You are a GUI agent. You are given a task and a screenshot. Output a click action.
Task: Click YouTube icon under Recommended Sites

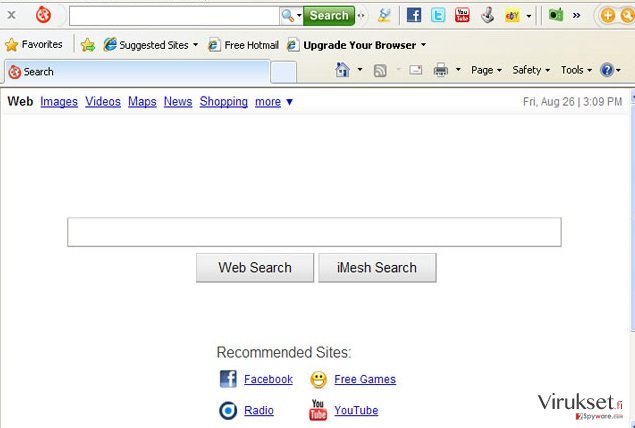coord(318,410)
